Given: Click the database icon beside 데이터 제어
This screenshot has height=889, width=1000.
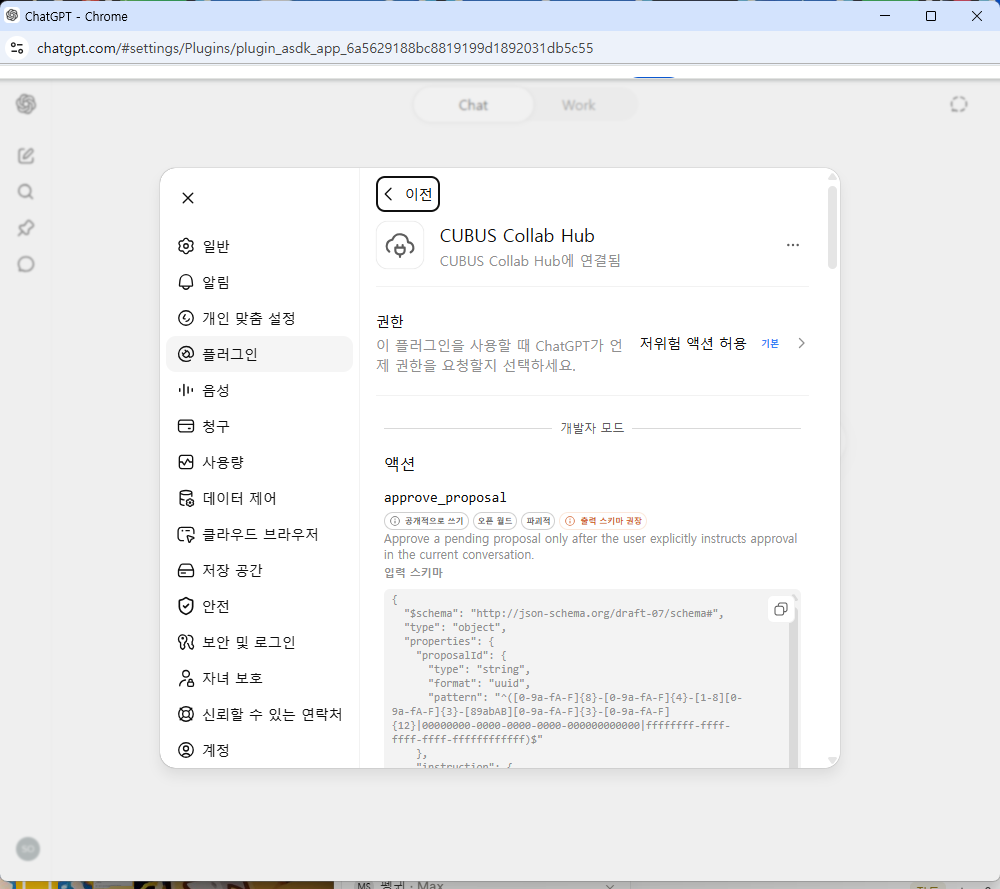Looking at the screenshot, I should coord(186,498).
